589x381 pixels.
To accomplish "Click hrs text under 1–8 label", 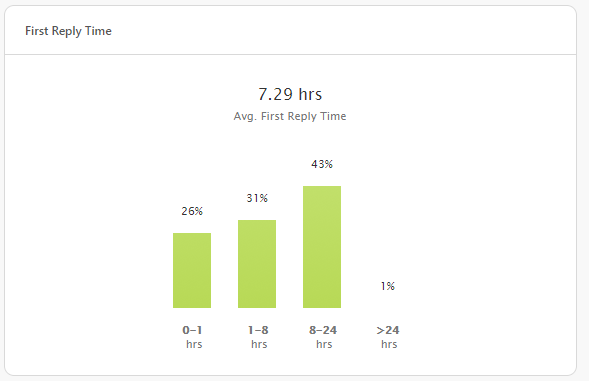I will pyautogui.click(x=259, y=344).
